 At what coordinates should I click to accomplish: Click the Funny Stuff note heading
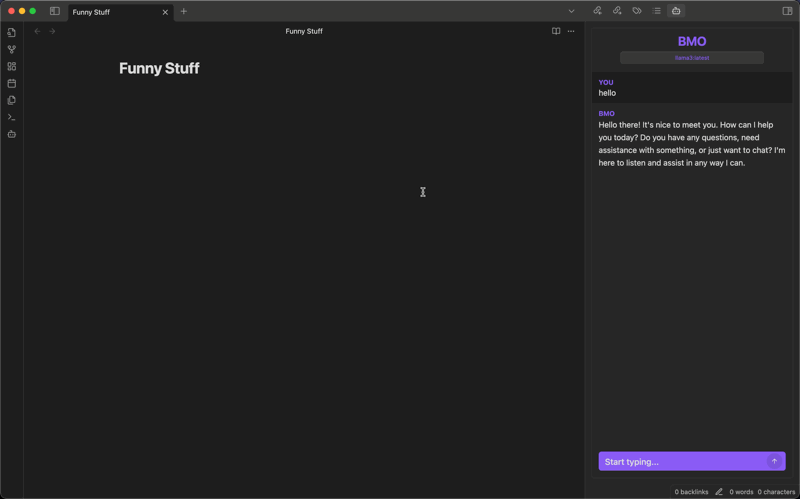click(159, 68)
